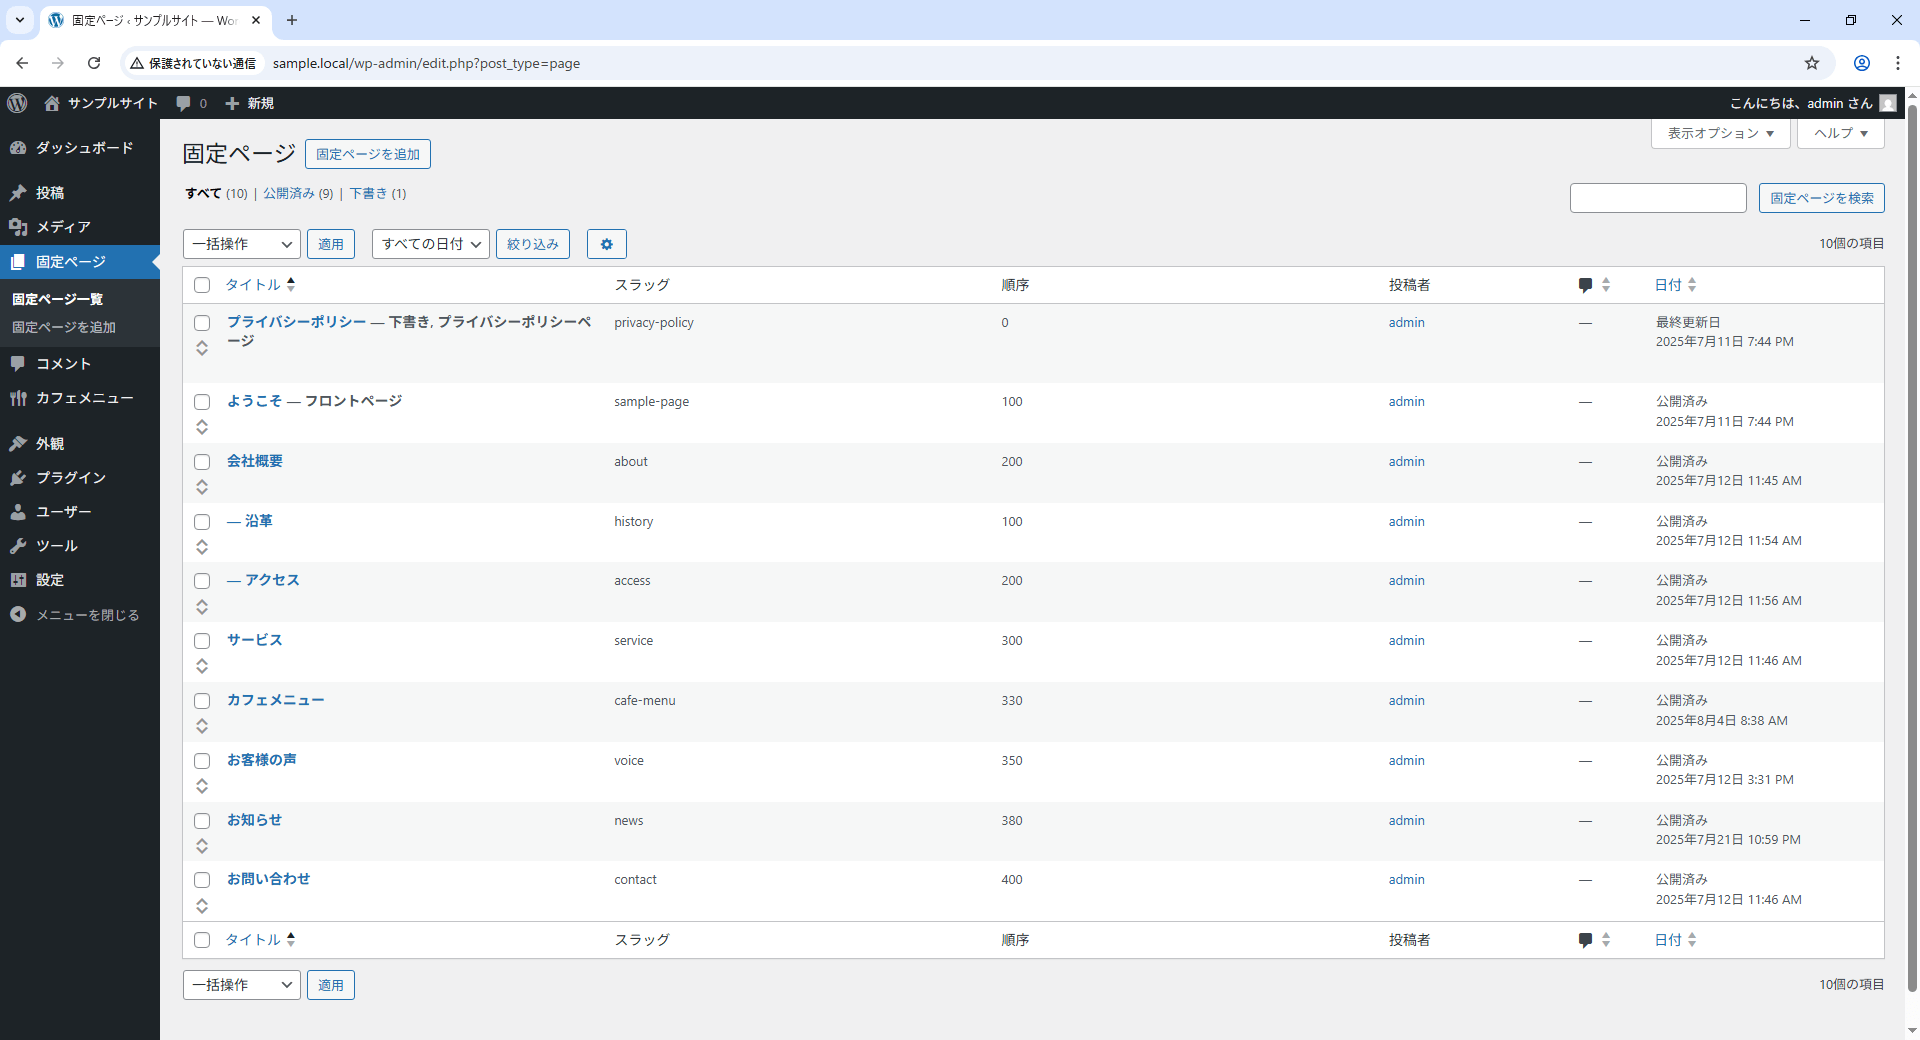Check the ようこそ row checkbox
Image resolution: width=1920 pixels, height=1040 pixels.
click(202, 402)
